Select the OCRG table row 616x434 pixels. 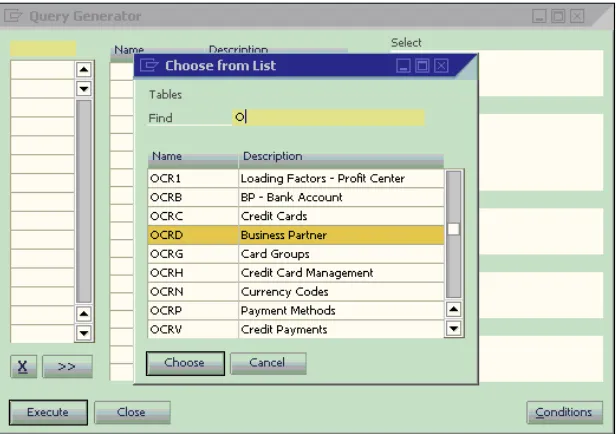pyautogui.click(x=296, y=254)
